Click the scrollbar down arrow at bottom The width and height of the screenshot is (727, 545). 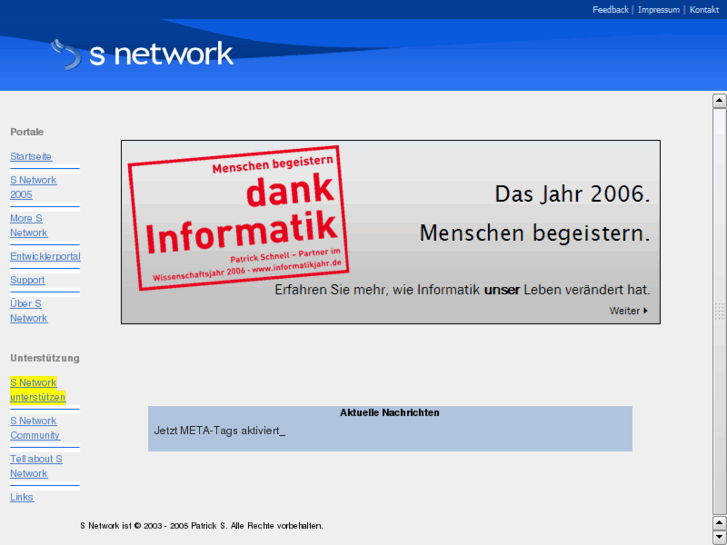(x=719, y=537)
